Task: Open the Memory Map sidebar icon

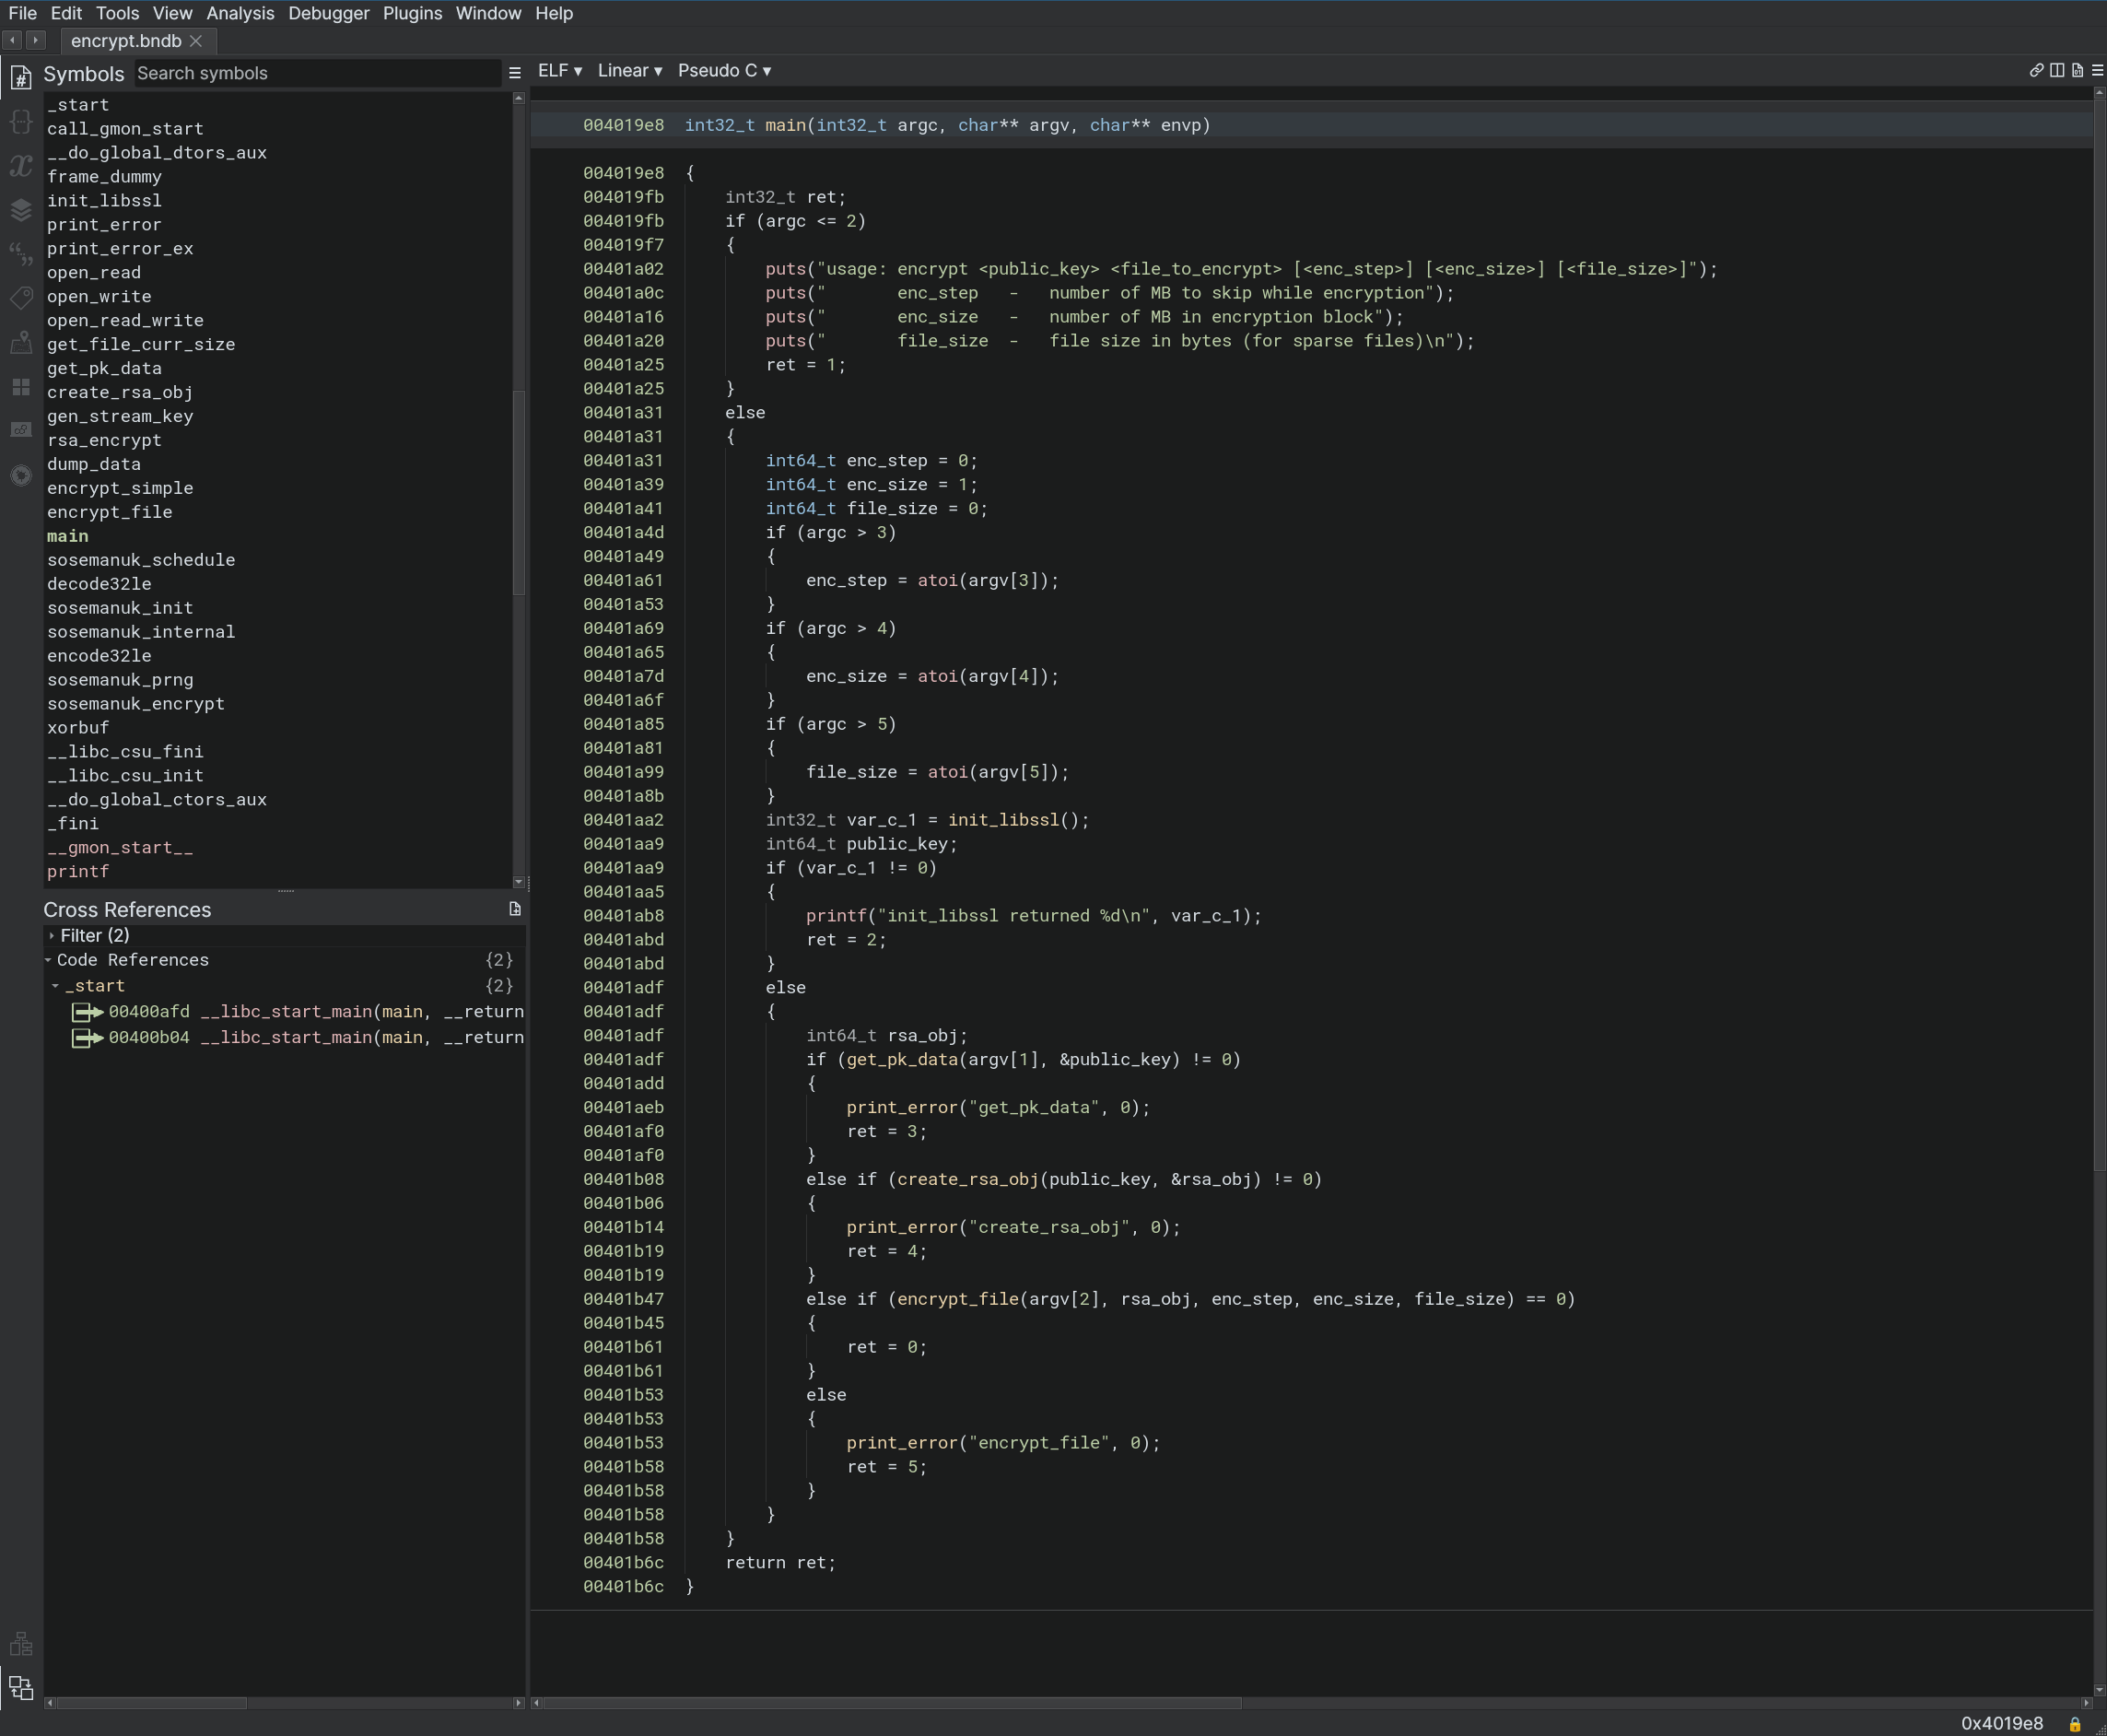Action: [21, 342]
